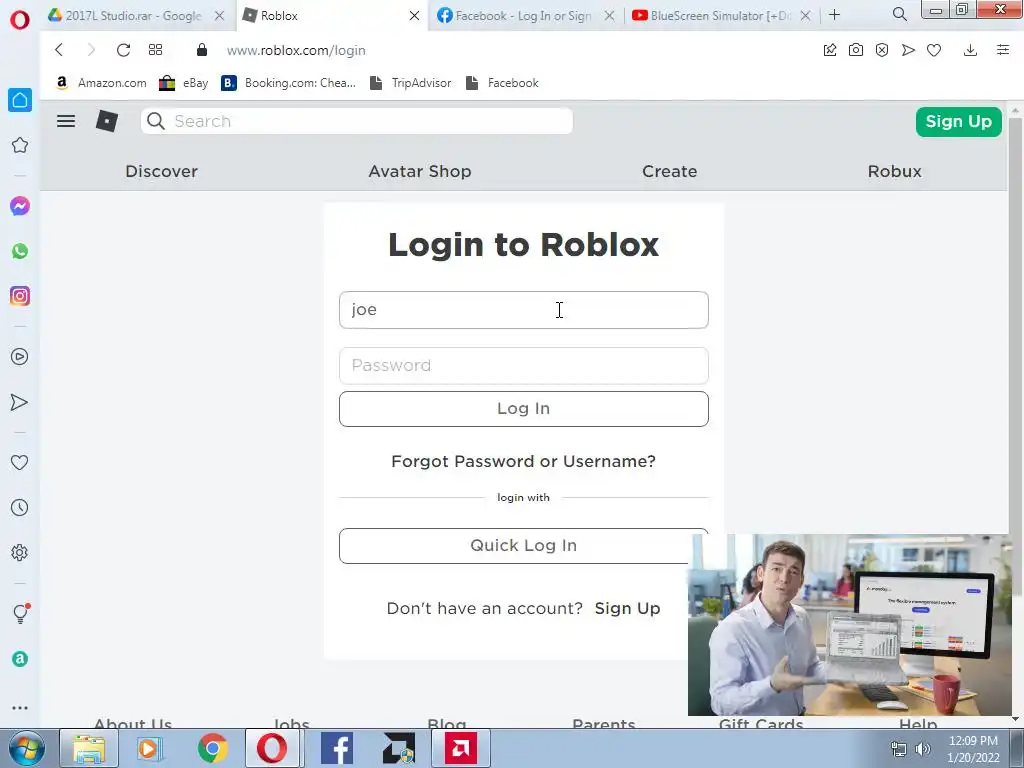Click Sign Up link below form
This screenshot has height=768, width=1024.
pos(627,609)
